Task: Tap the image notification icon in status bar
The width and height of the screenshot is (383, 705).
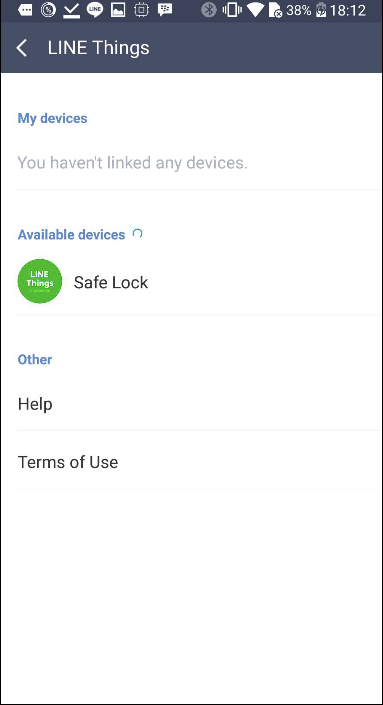Action: pyautogui.click(x=118, y=10)
